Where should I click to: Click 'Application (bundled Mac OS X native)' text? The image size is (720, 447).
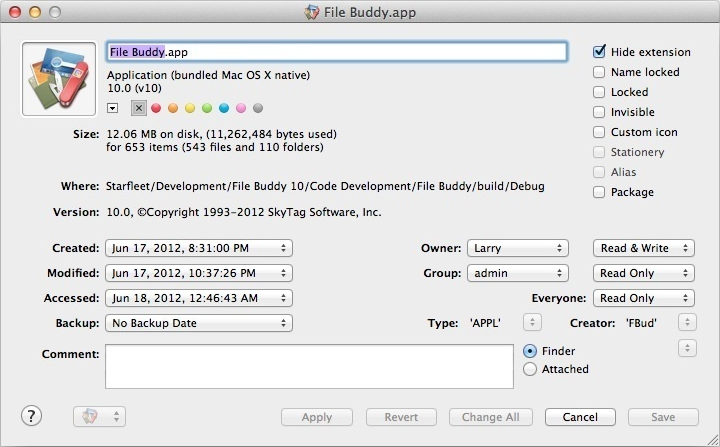(x=208, y=75)
